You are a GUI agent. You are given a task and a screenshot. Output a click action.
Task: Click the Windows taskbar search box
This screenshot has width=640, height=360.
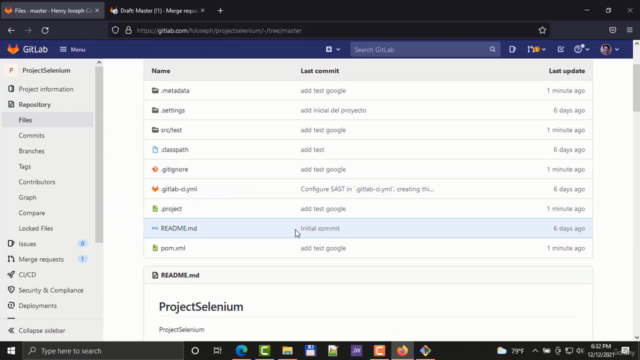103,351
